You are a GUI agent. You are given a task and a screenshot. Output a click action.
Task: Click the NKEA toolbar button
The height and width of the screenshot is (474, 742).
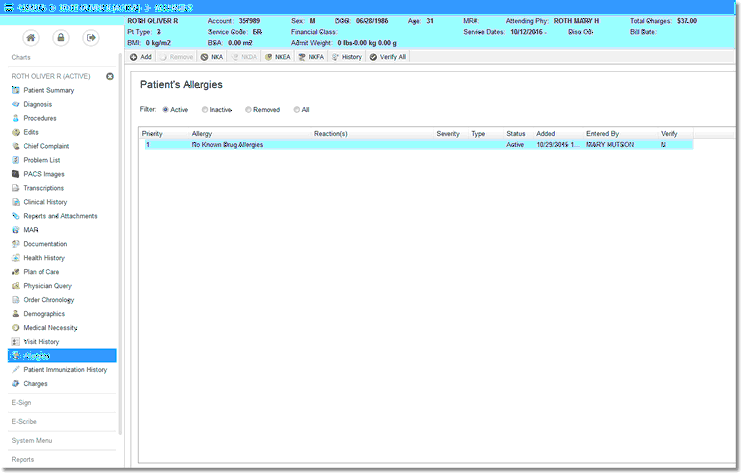[x=278, y=57]
